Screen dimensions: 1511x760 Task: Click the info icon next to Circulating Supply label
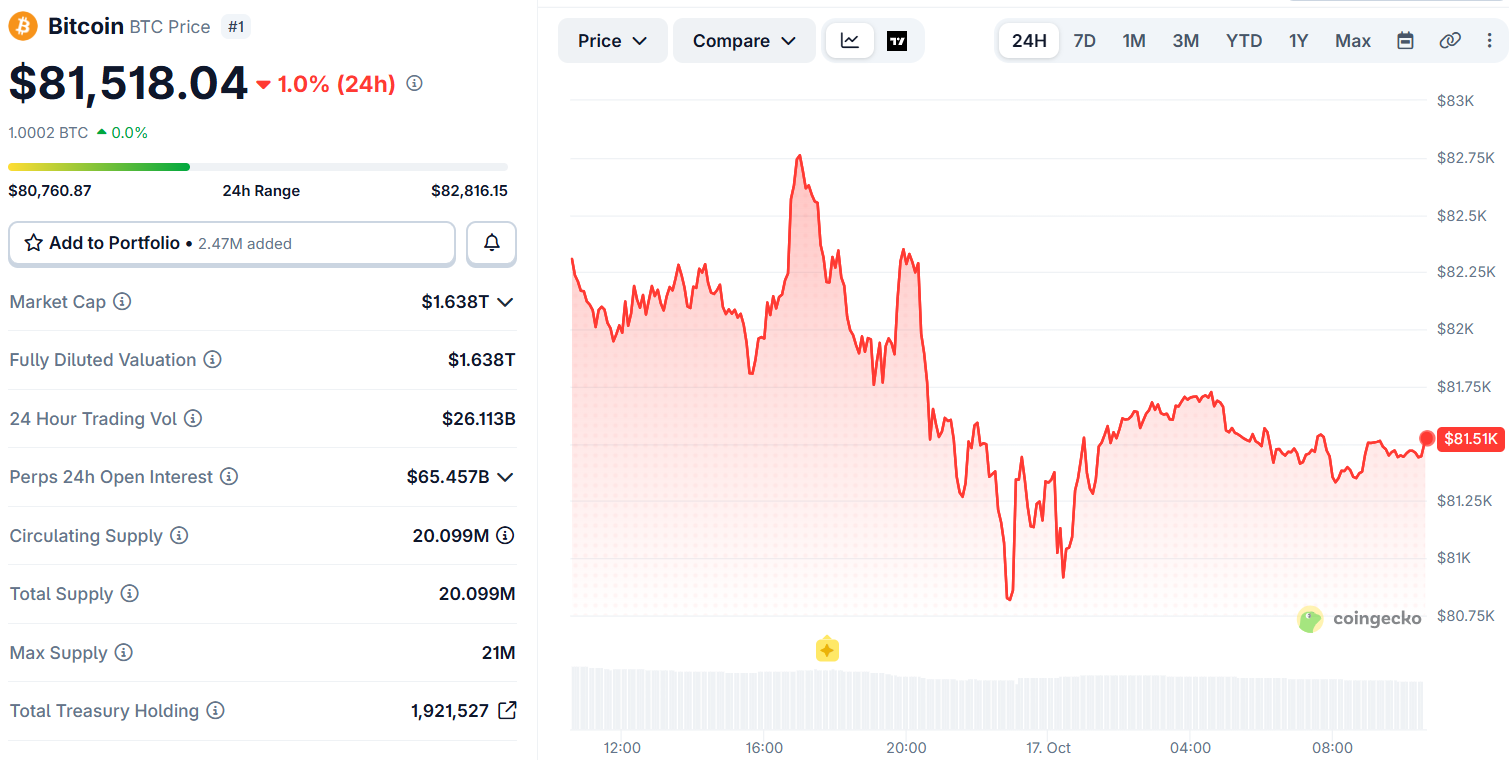click(179, 536)
